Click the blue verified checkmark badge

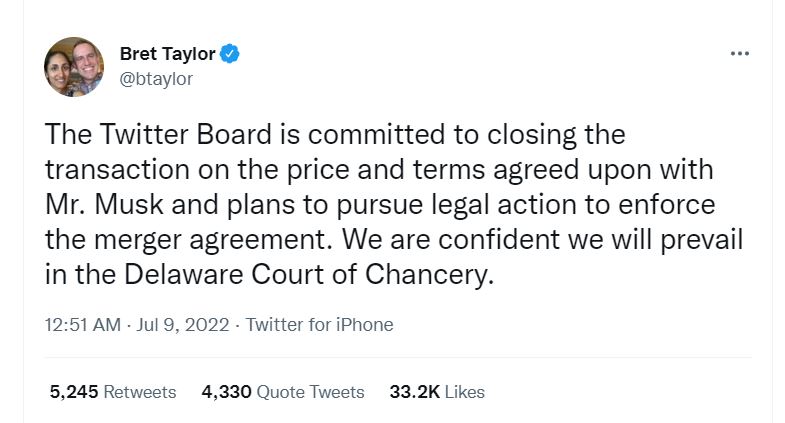pos(230,54)
